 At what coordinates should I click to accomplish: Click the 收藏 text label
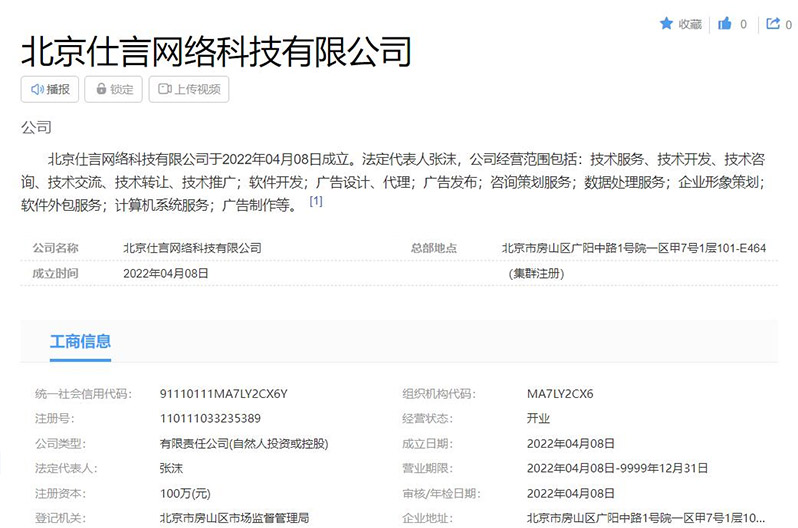690,24
